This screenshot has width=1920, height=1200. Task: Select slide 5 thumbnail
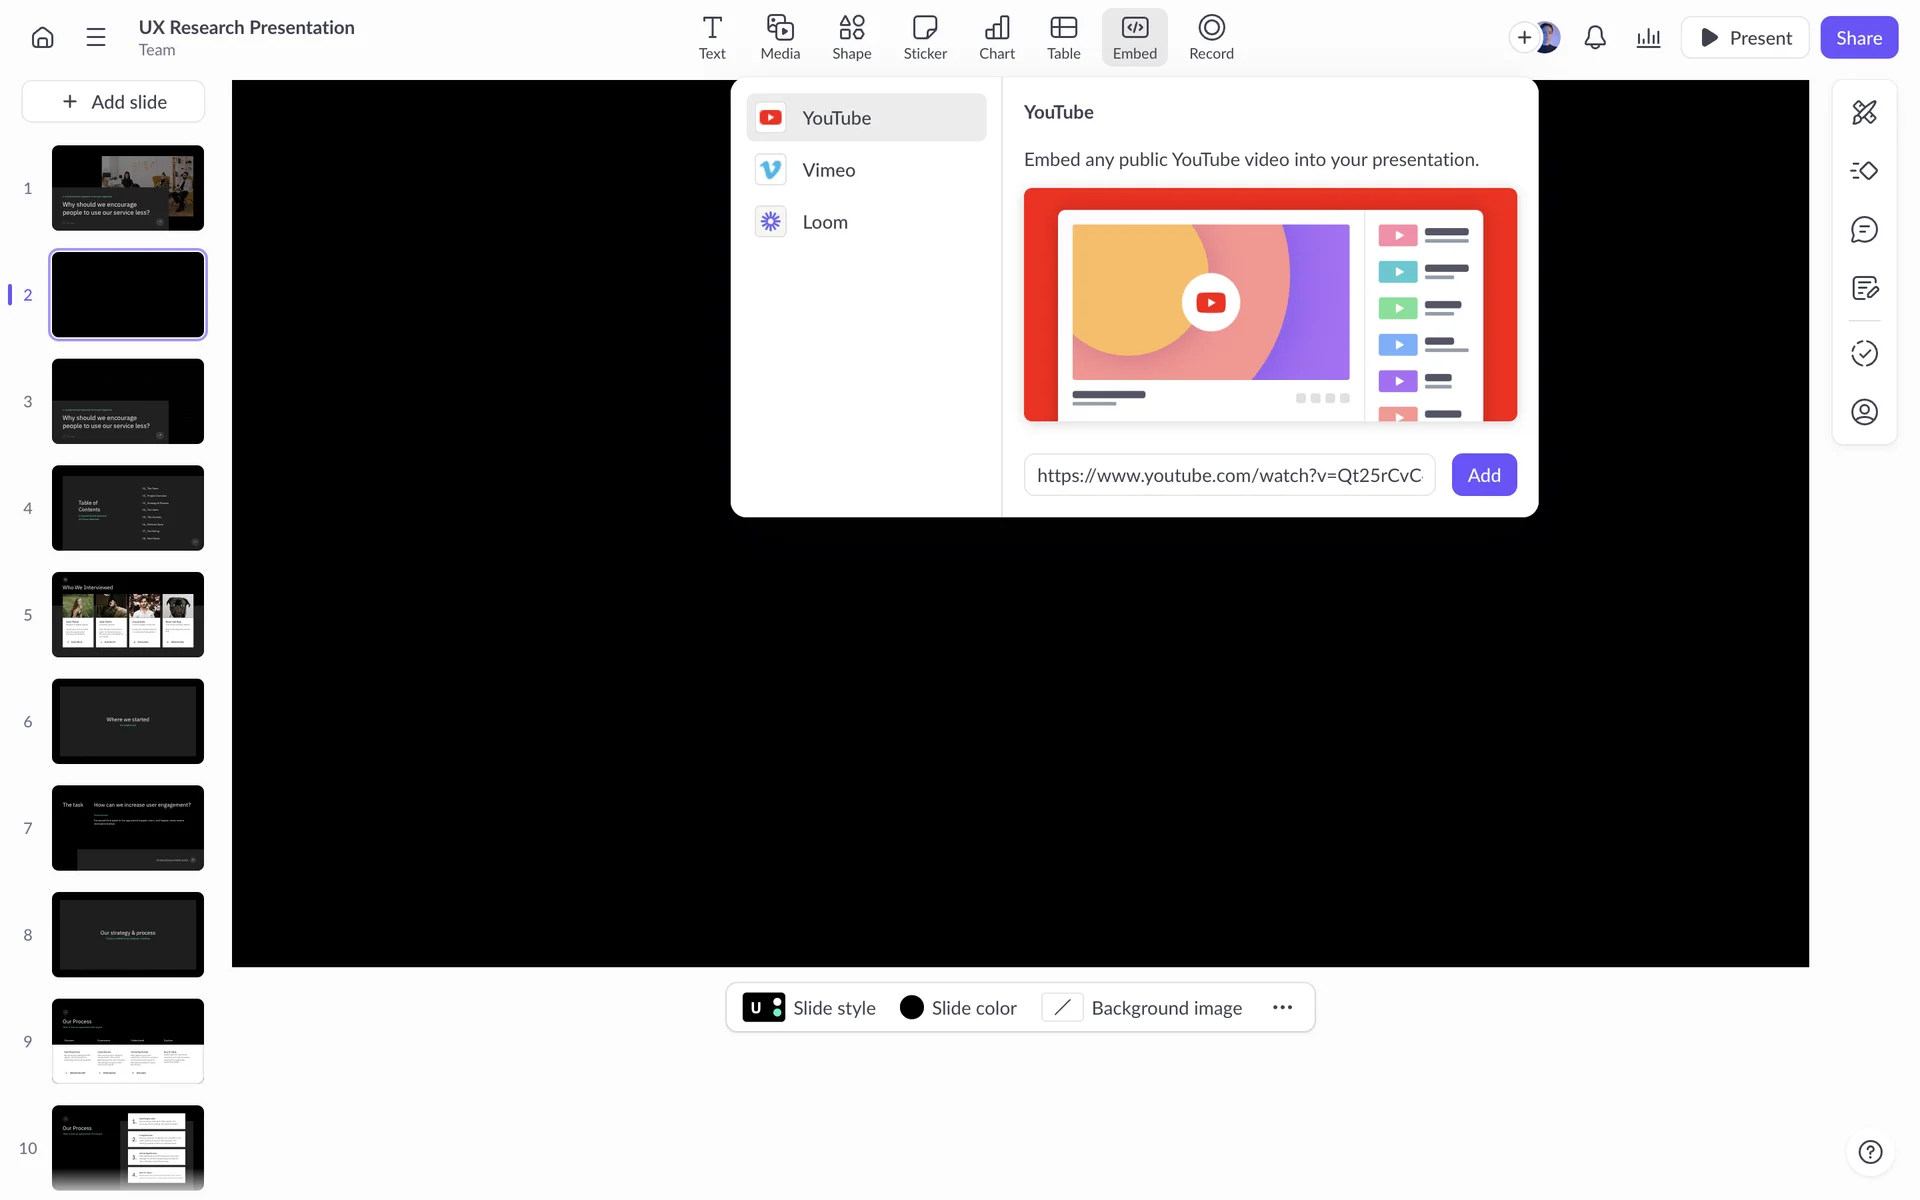128,615
